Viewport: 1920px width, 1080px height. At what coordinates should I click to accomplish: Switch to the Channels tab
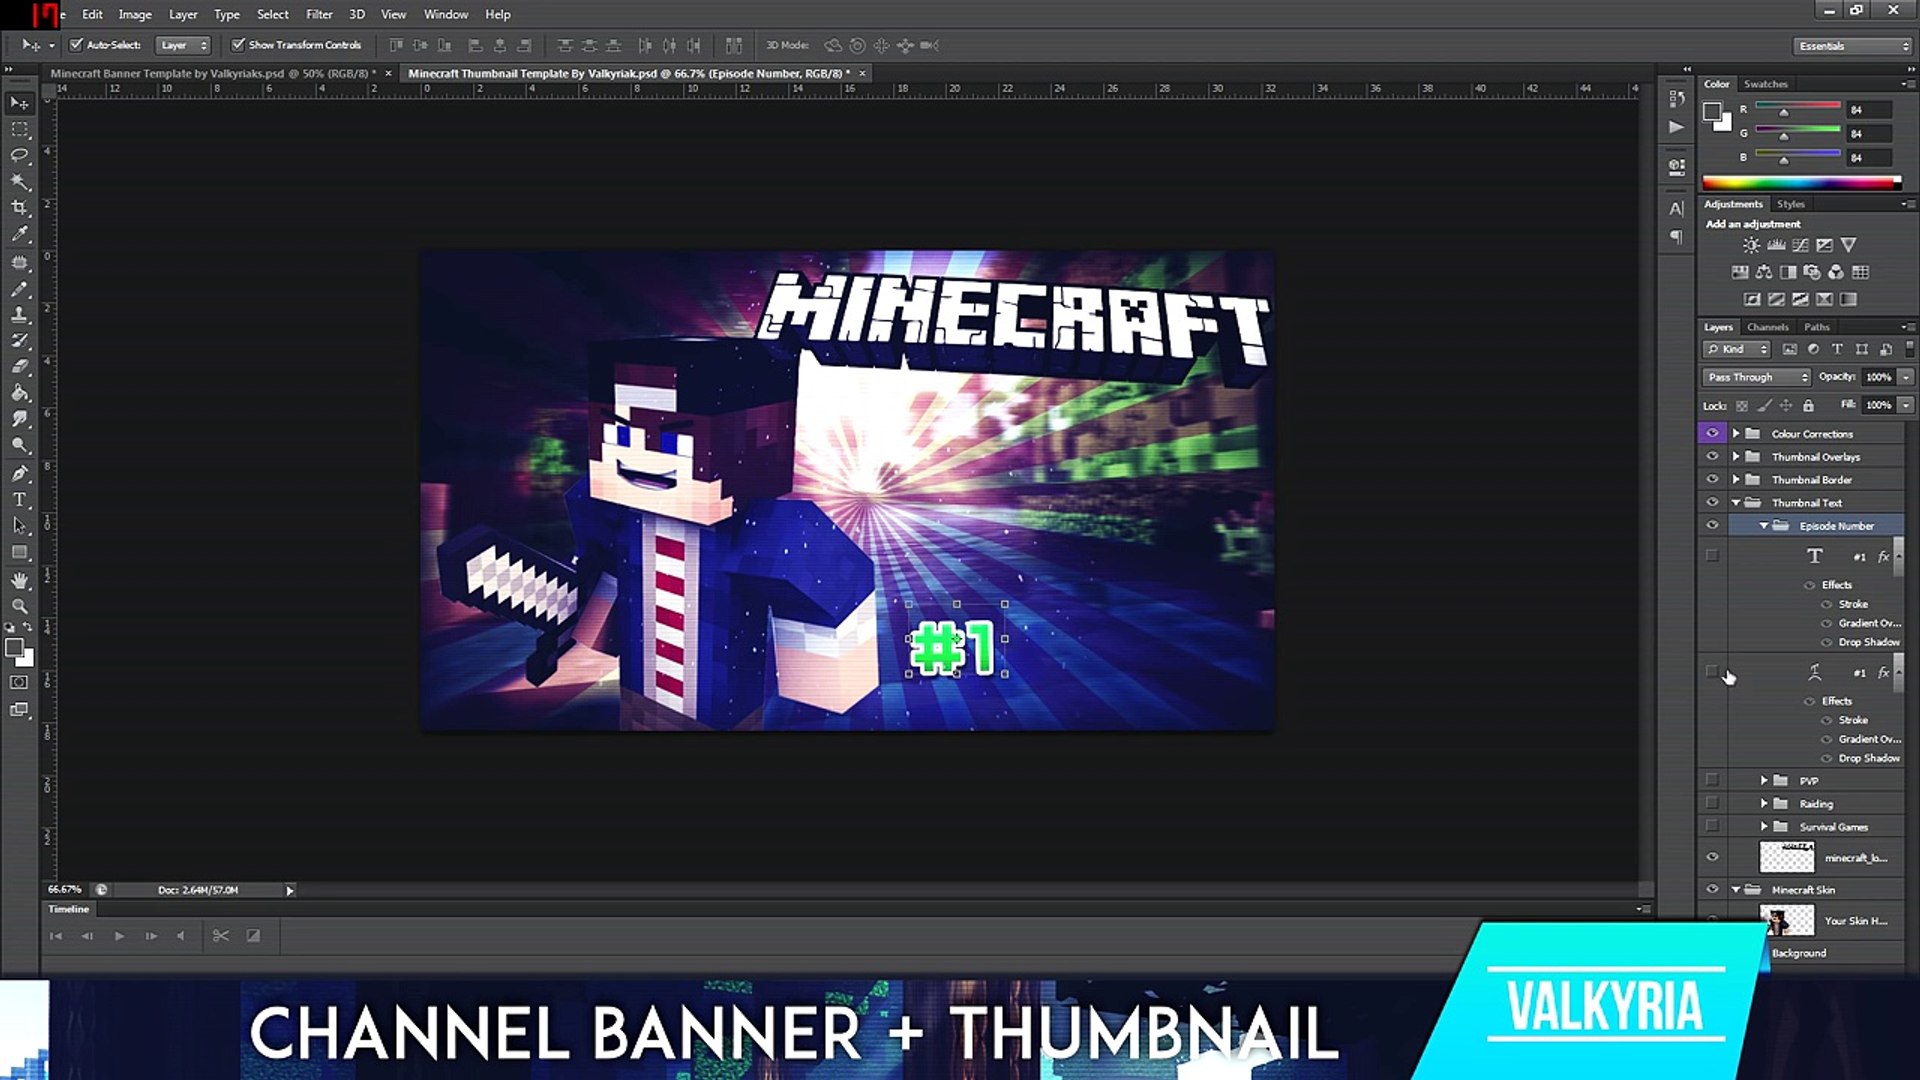1767,327
